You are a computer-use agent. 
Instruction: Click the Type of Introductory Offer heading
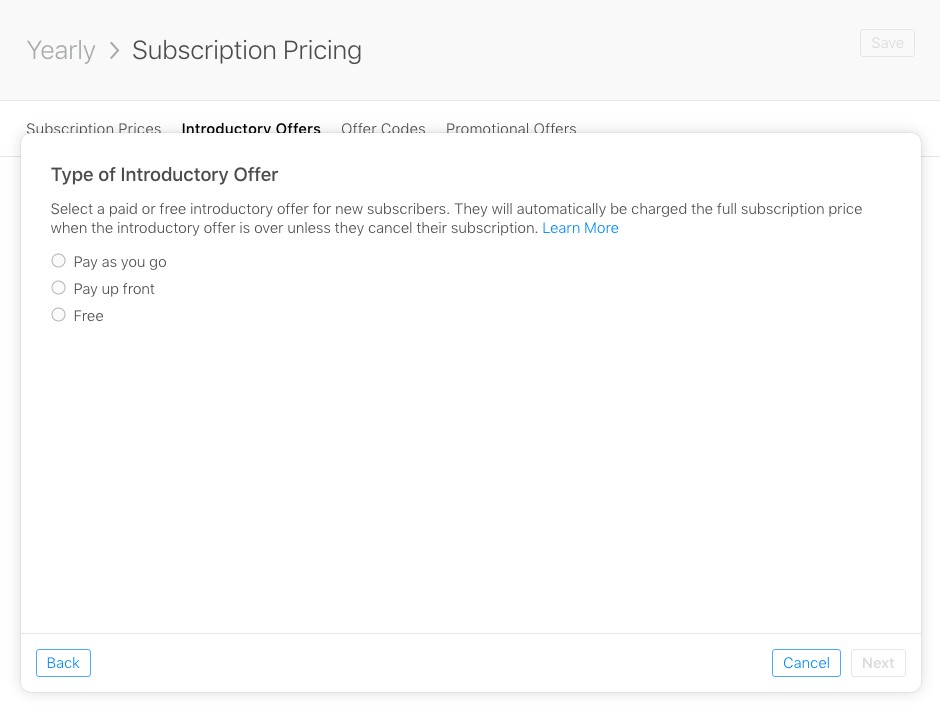coord(164,174)
